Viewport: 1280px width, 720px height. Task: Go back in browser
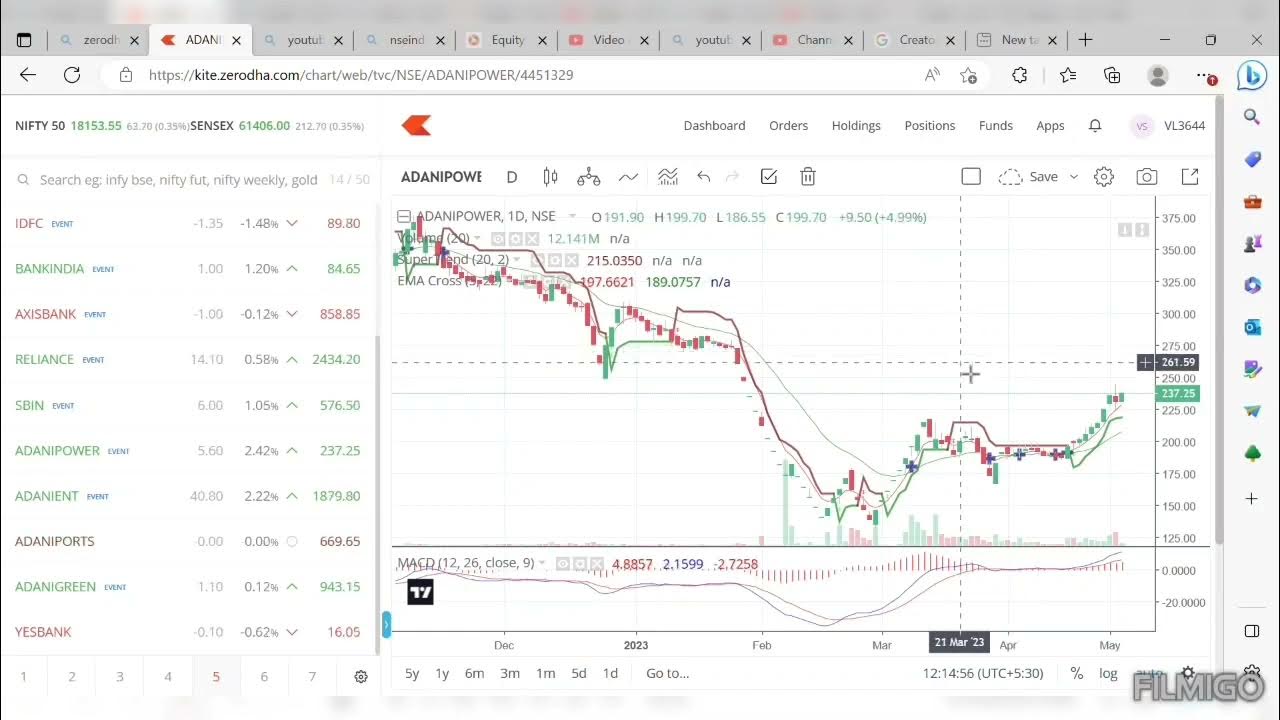point(28,75)
